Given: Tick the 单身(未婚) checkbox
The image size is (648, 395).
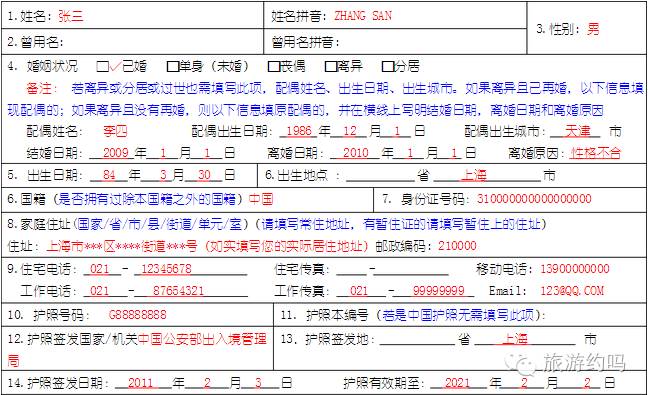Looking at the screenshot, I should click(173, 67).
